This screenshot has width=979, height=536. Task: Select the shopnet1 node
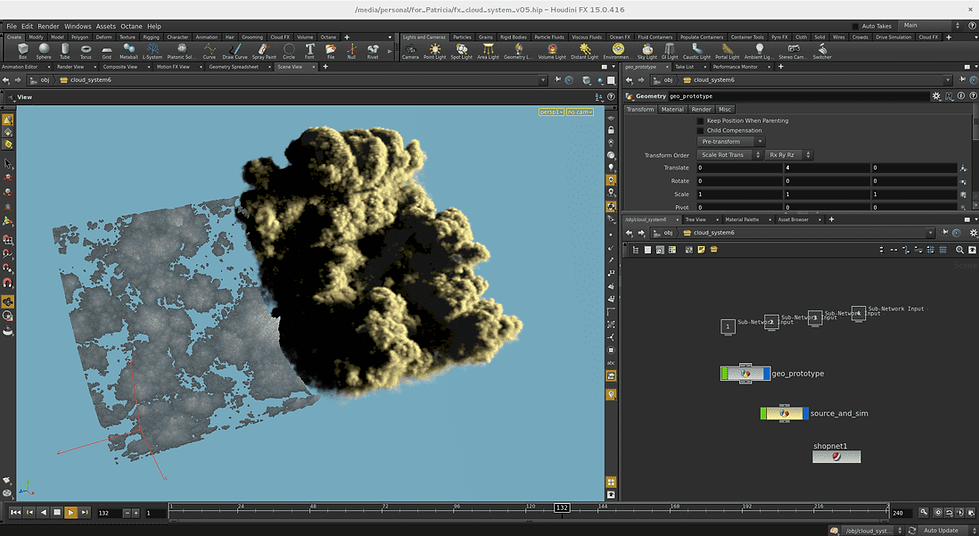point(836,457)
